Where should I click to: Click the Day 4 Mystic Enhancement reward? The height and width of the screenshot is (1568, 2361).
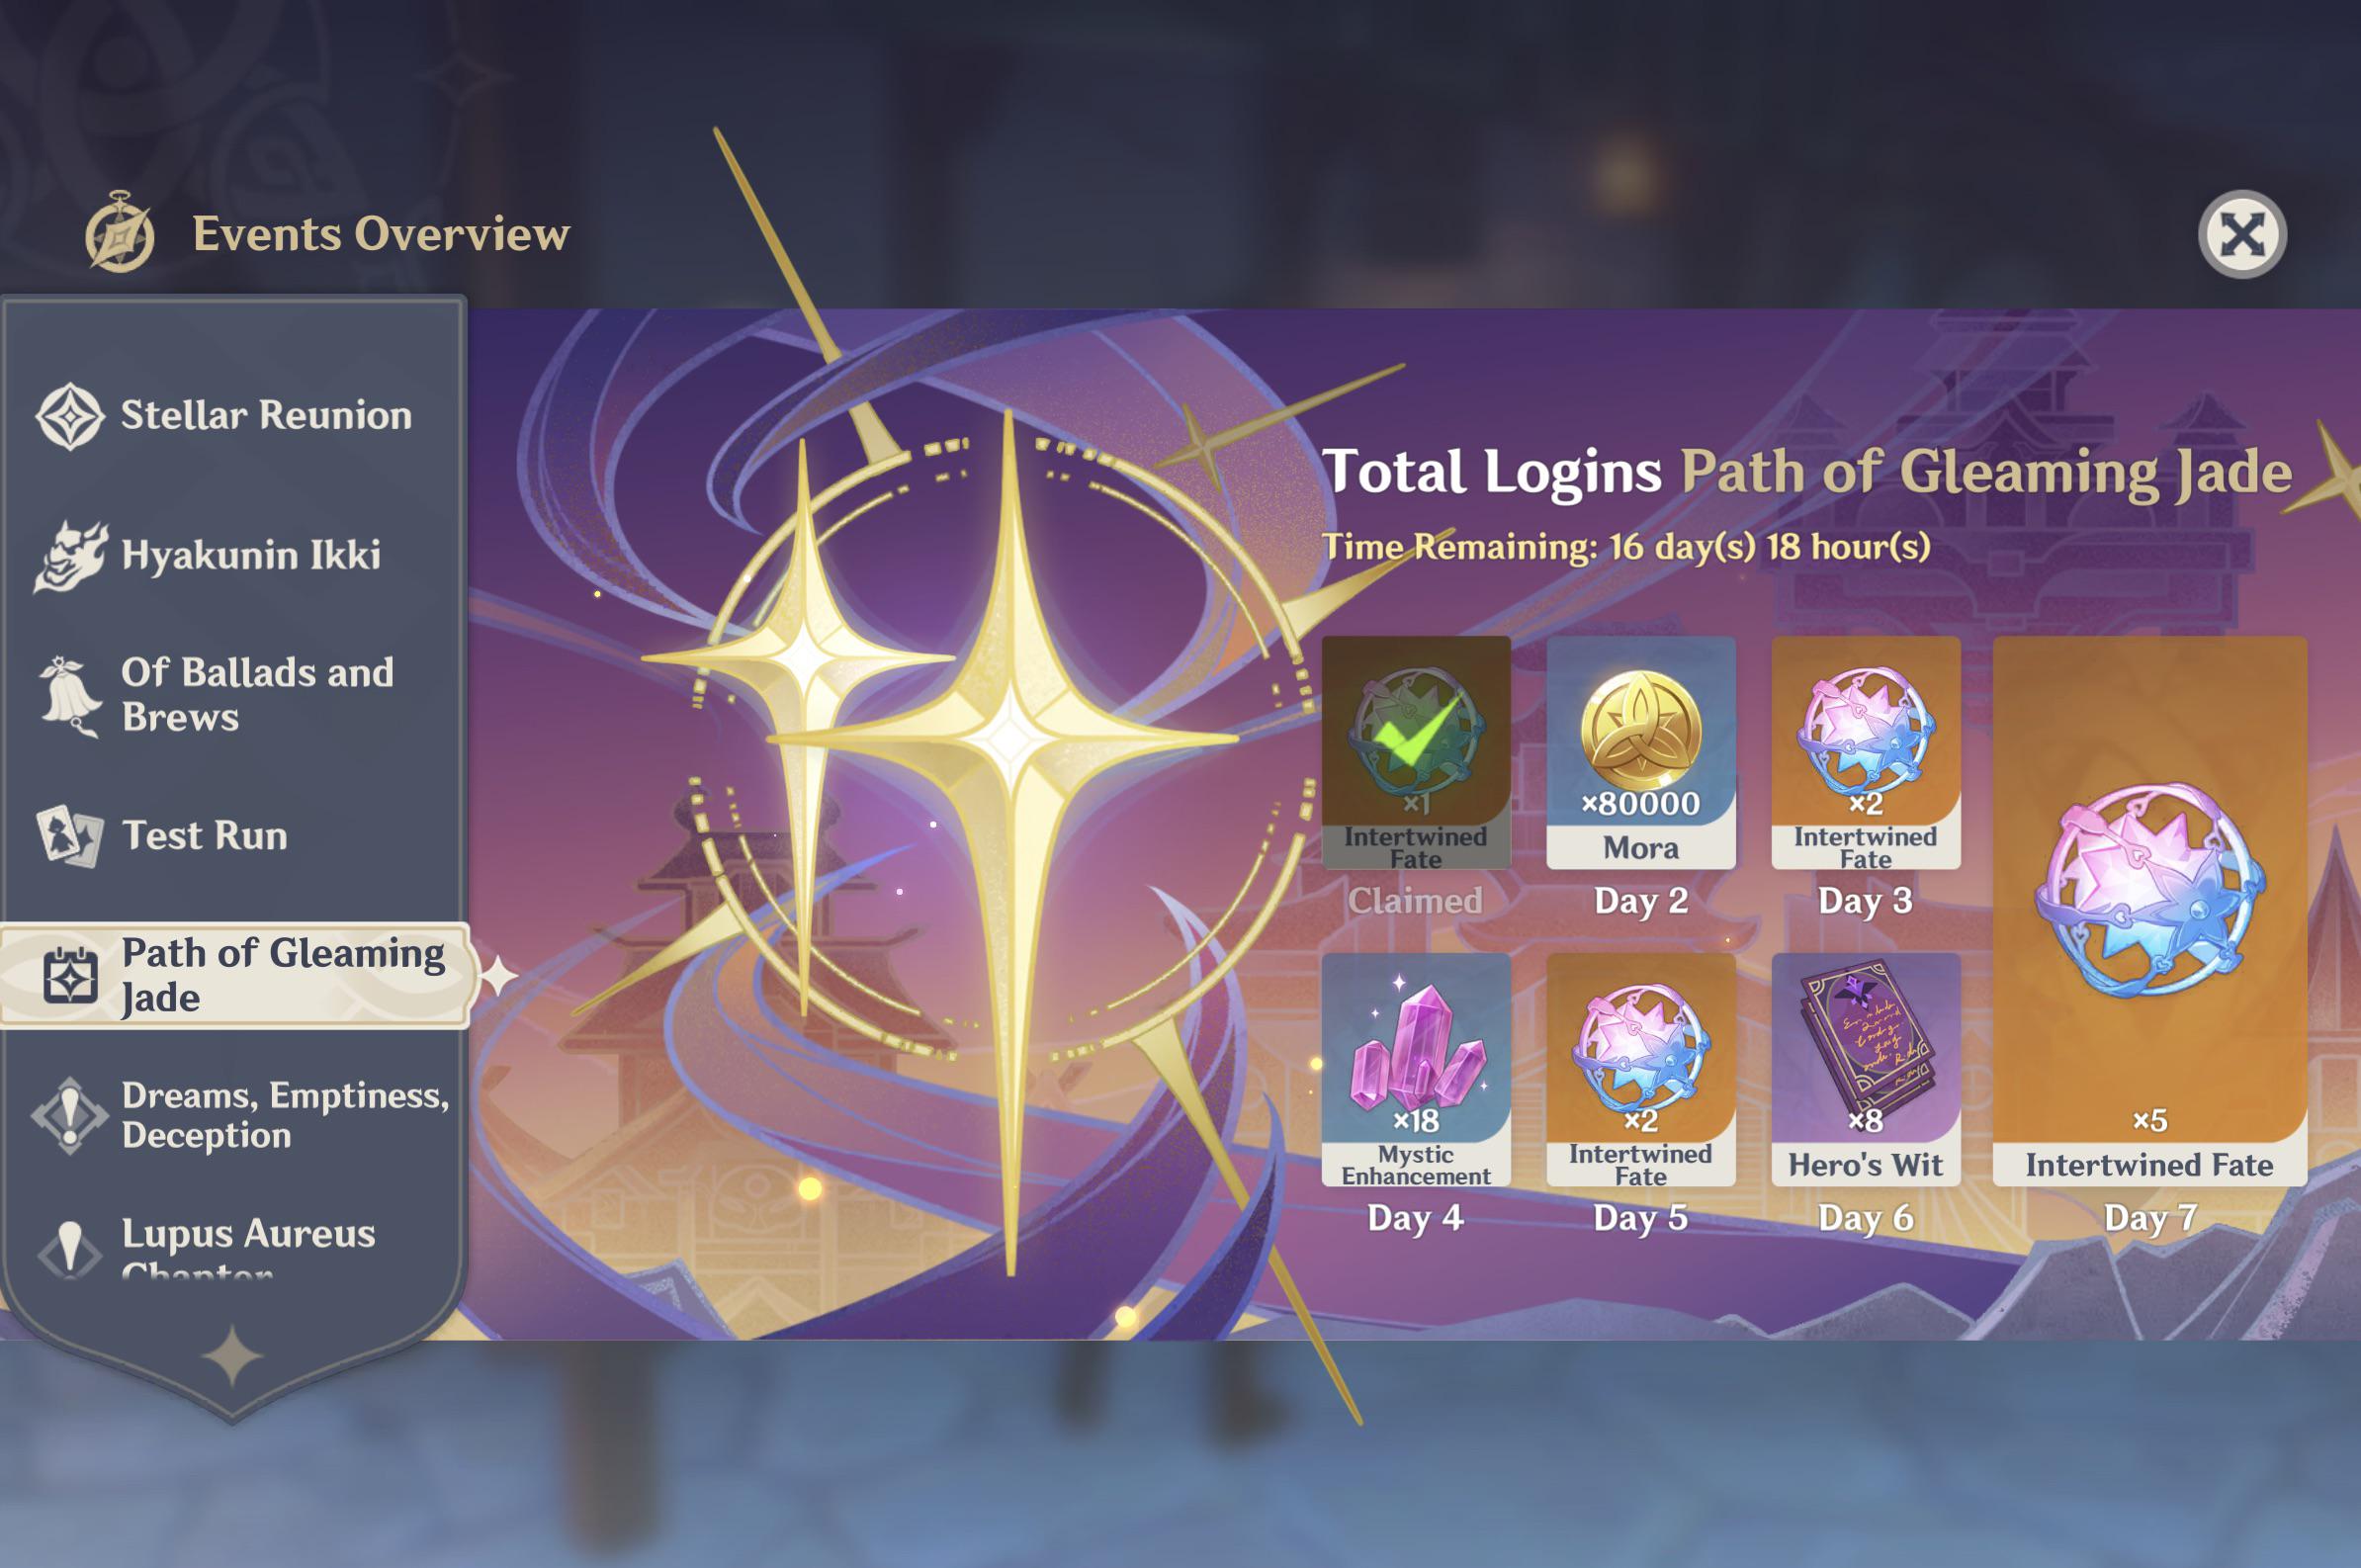tap(1416, 1069)
